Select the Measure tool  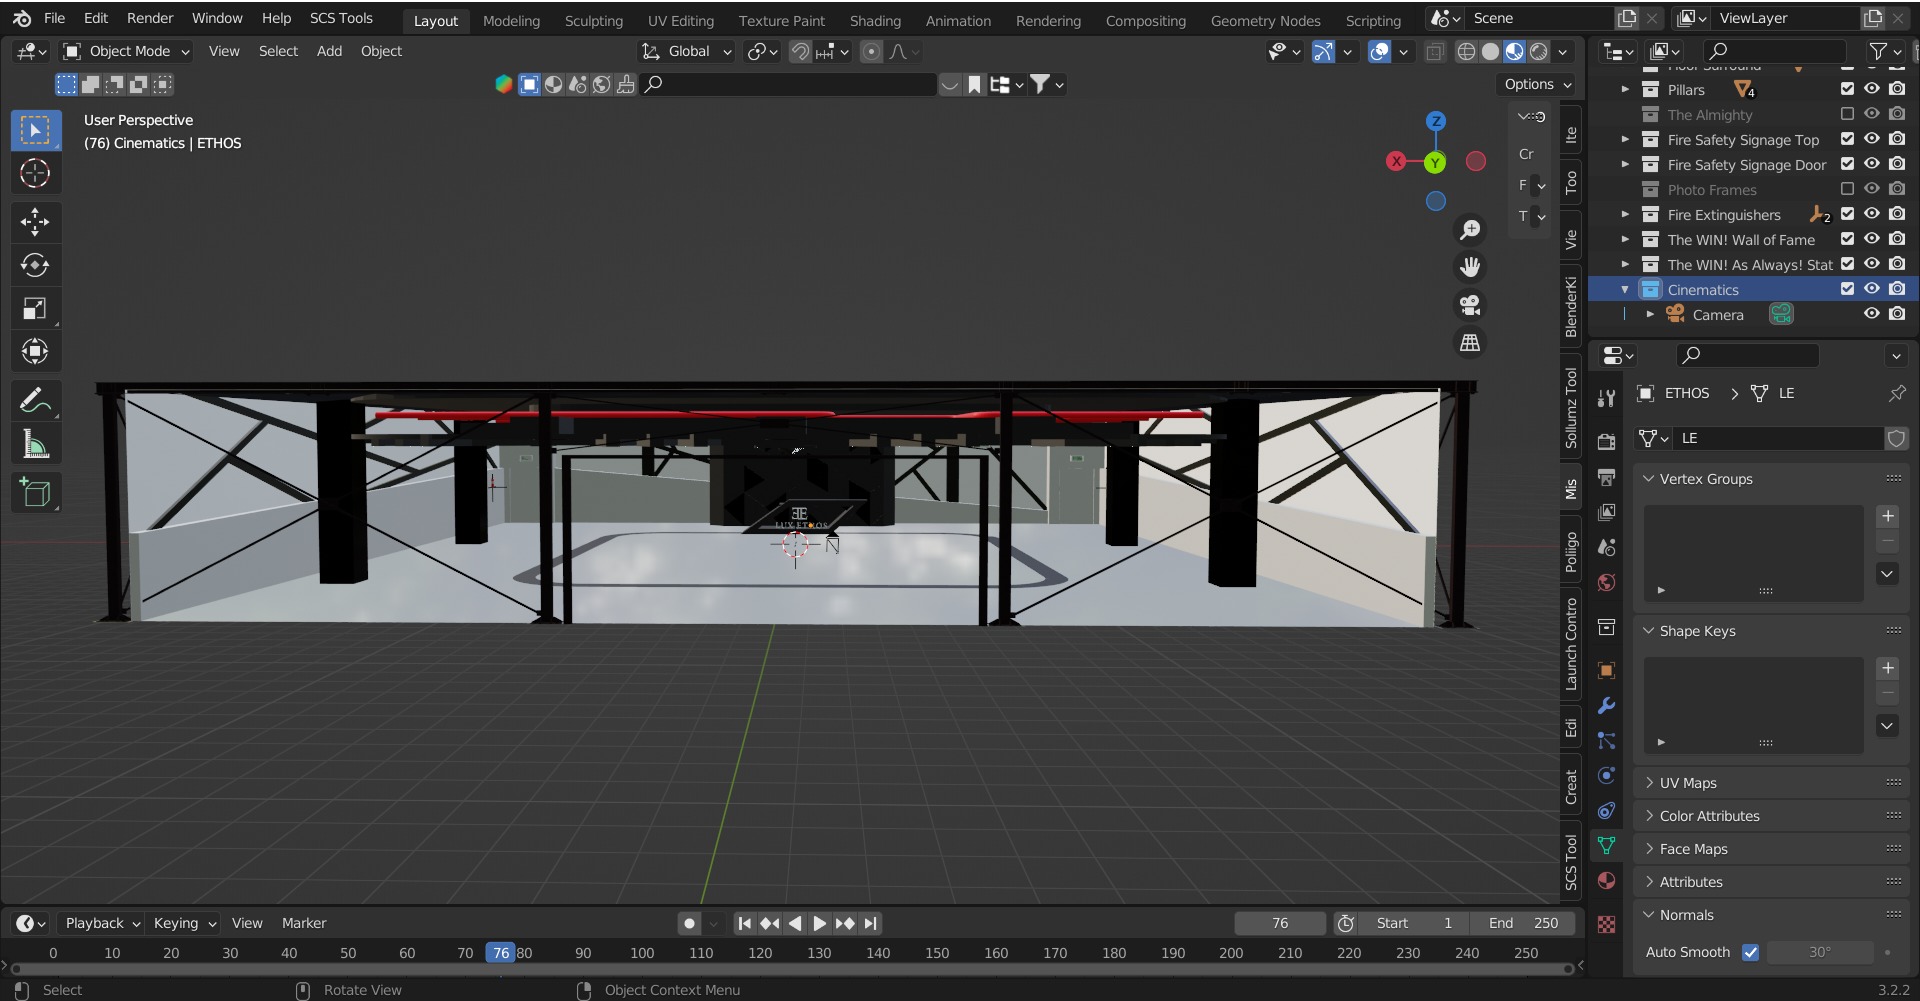35,444
